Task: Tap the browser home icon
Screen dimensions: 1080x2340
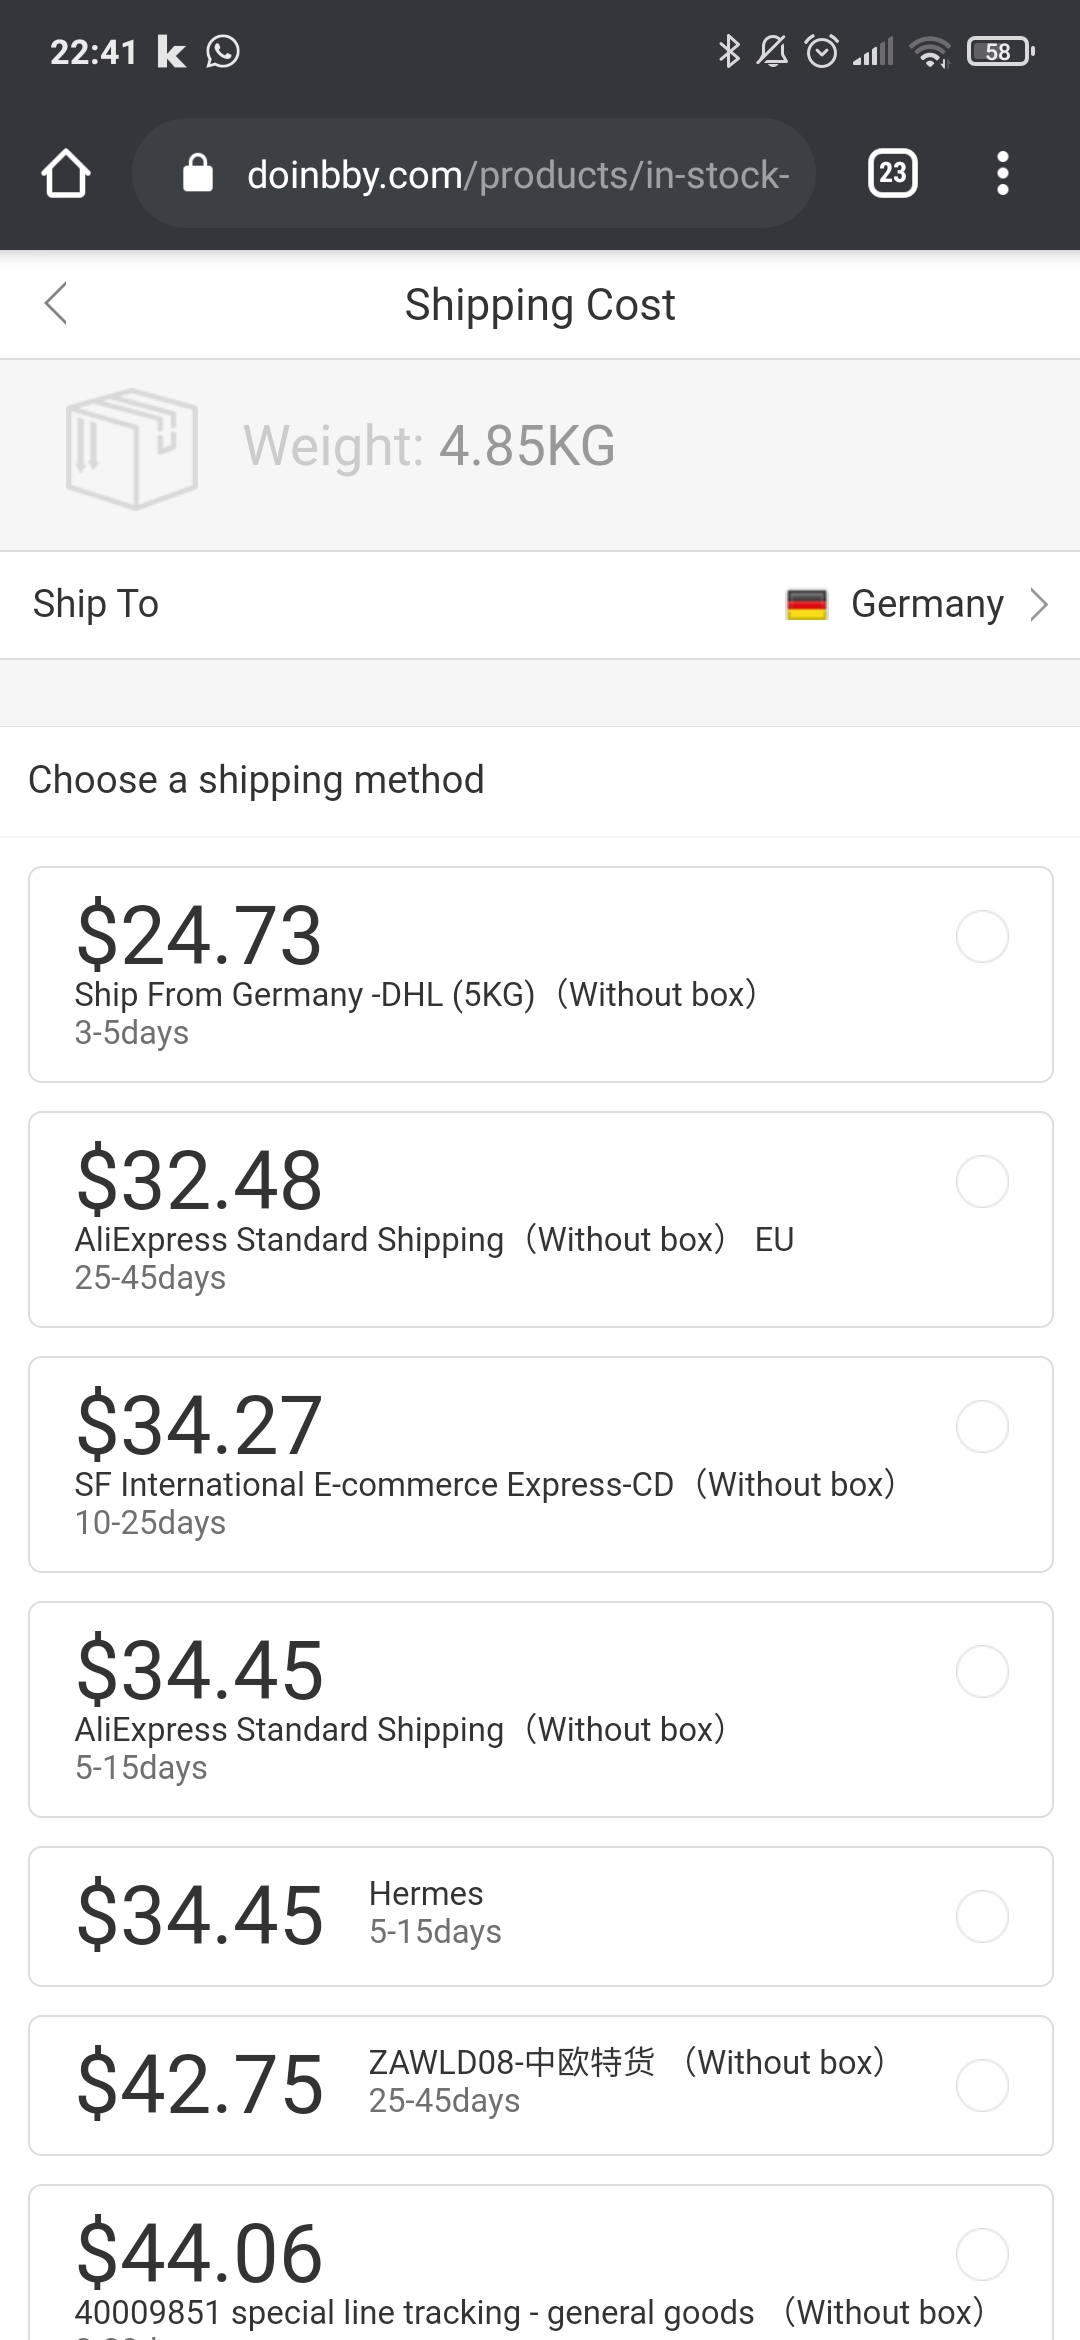Action: tap(66, 174)
